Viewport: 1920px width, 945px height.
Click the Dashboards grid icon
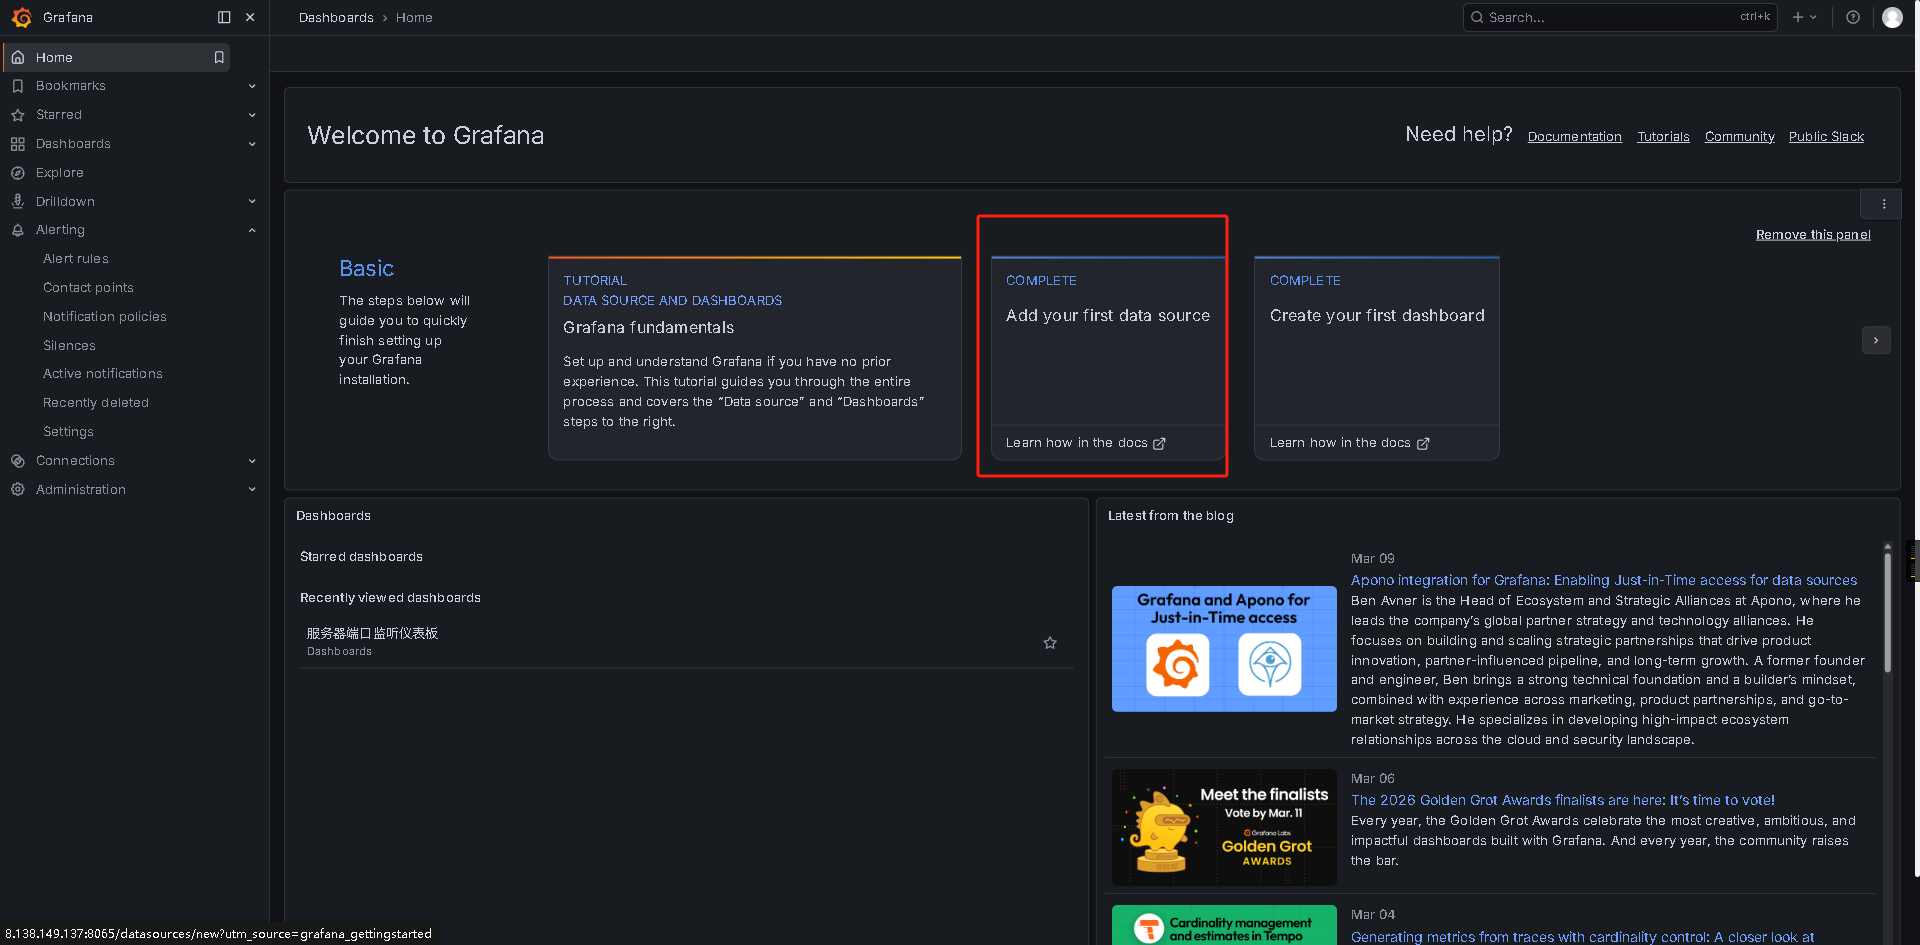tap(18, 144)
